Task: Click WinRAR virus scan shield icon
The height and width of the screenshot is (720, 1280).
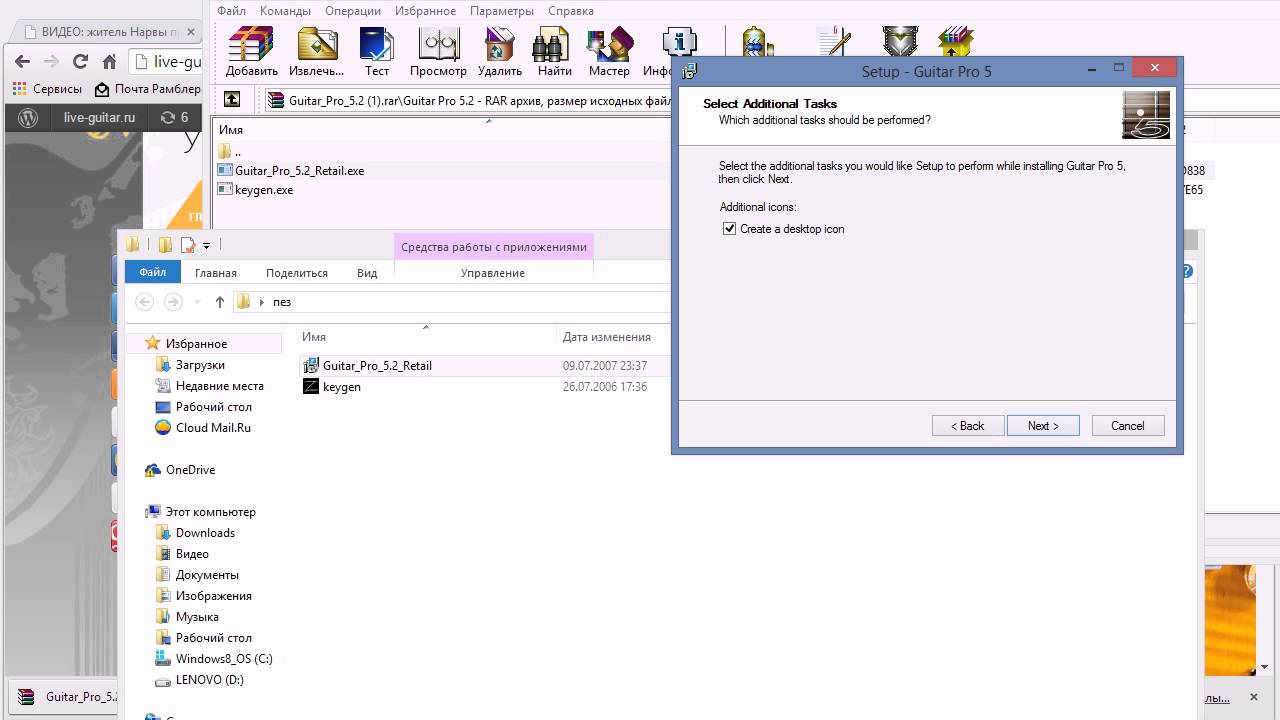Action: [x=900, y=42]
